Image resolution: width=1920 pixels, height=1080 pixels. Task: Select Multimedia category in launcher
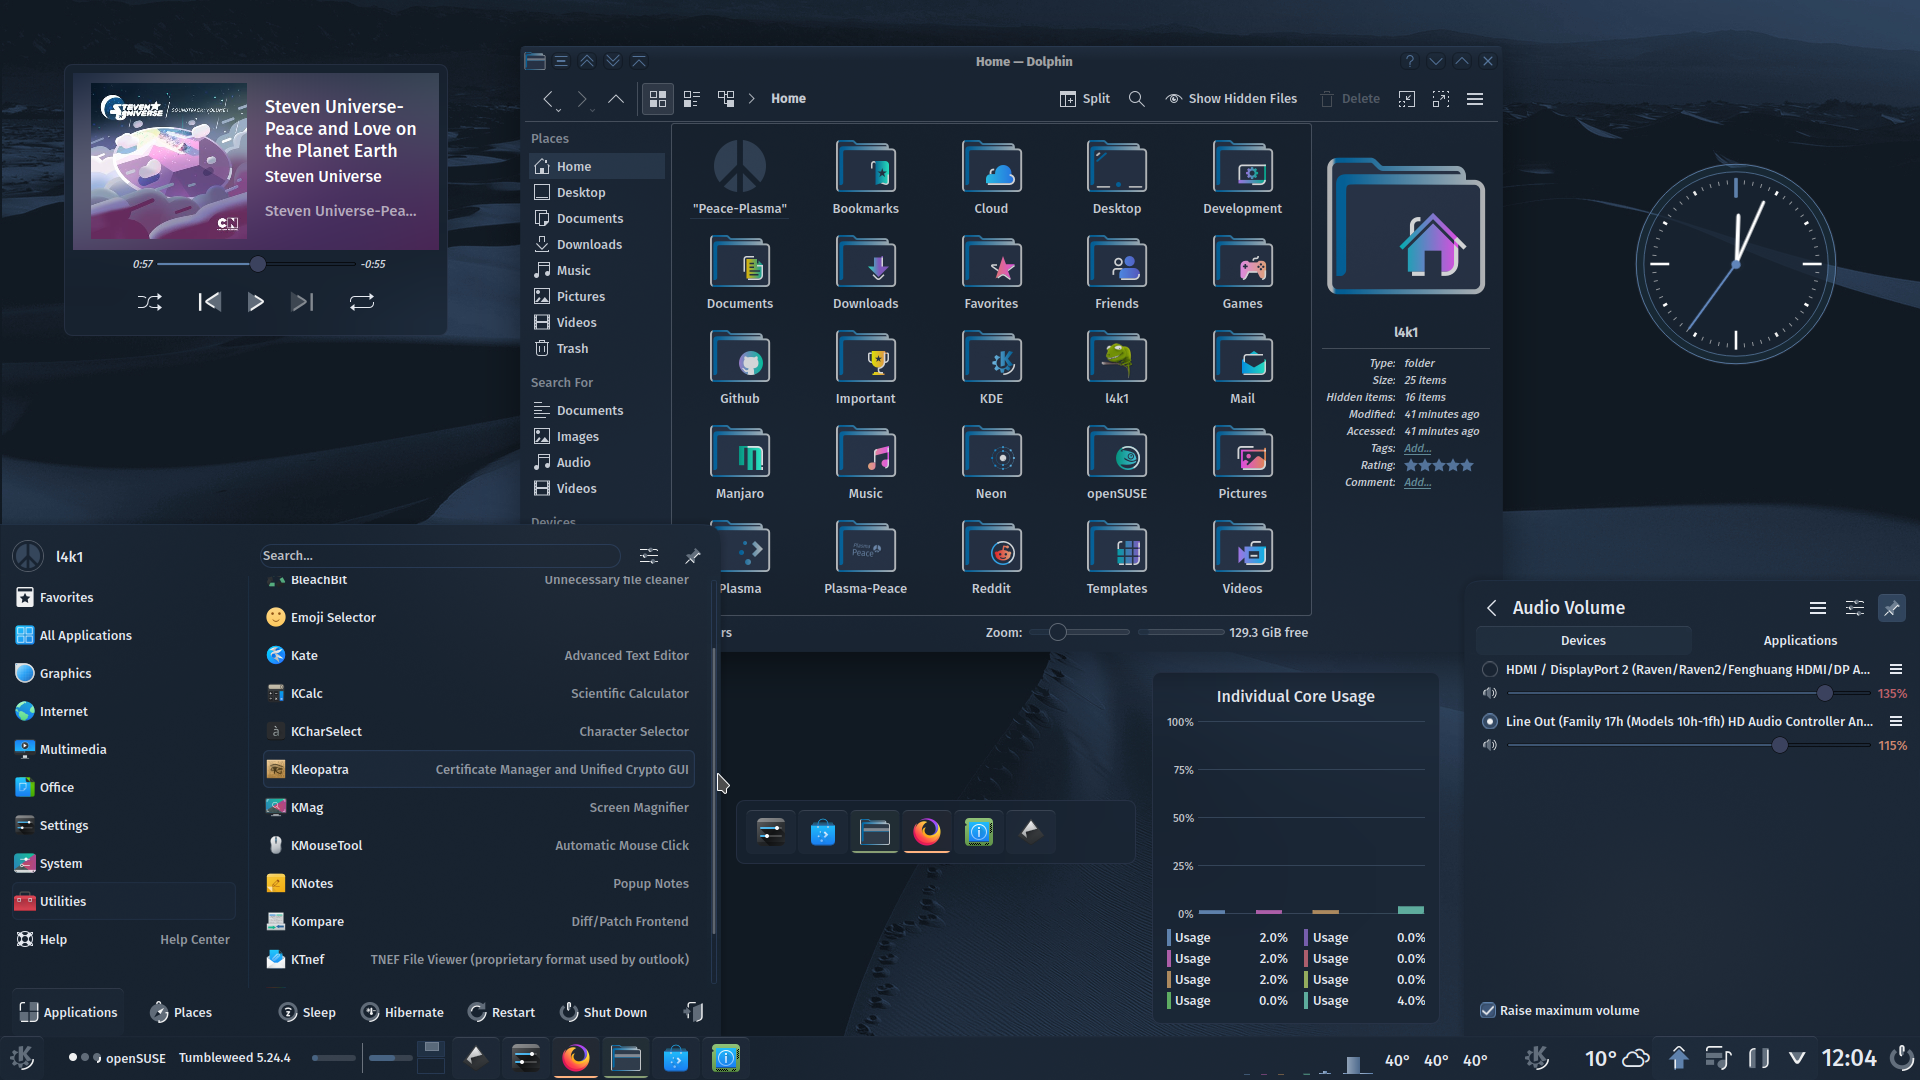click(x=124, y=749)
